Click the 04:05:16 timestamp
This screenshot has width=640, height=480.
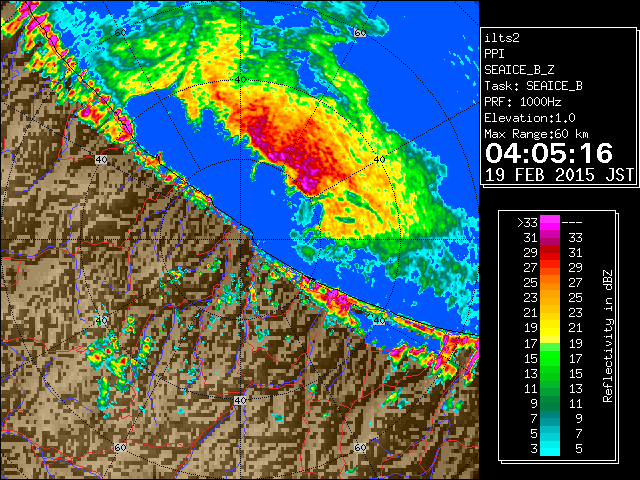(x=549, y=153)
